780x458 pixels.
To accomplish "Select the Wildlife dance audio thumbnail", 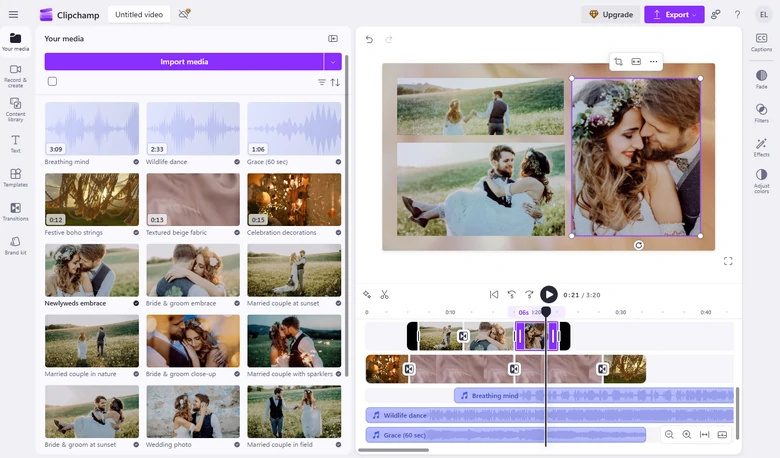I will point(193,128).
